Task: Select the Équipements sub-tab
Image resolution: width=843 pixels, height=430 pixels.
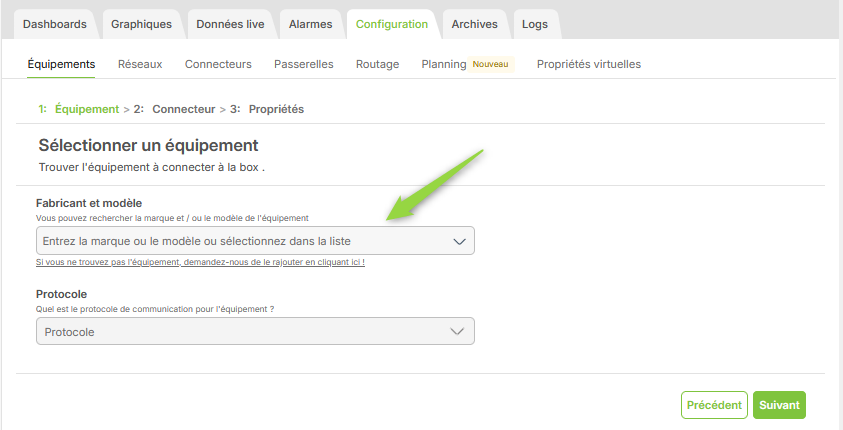Action: [x=61, y=64]
